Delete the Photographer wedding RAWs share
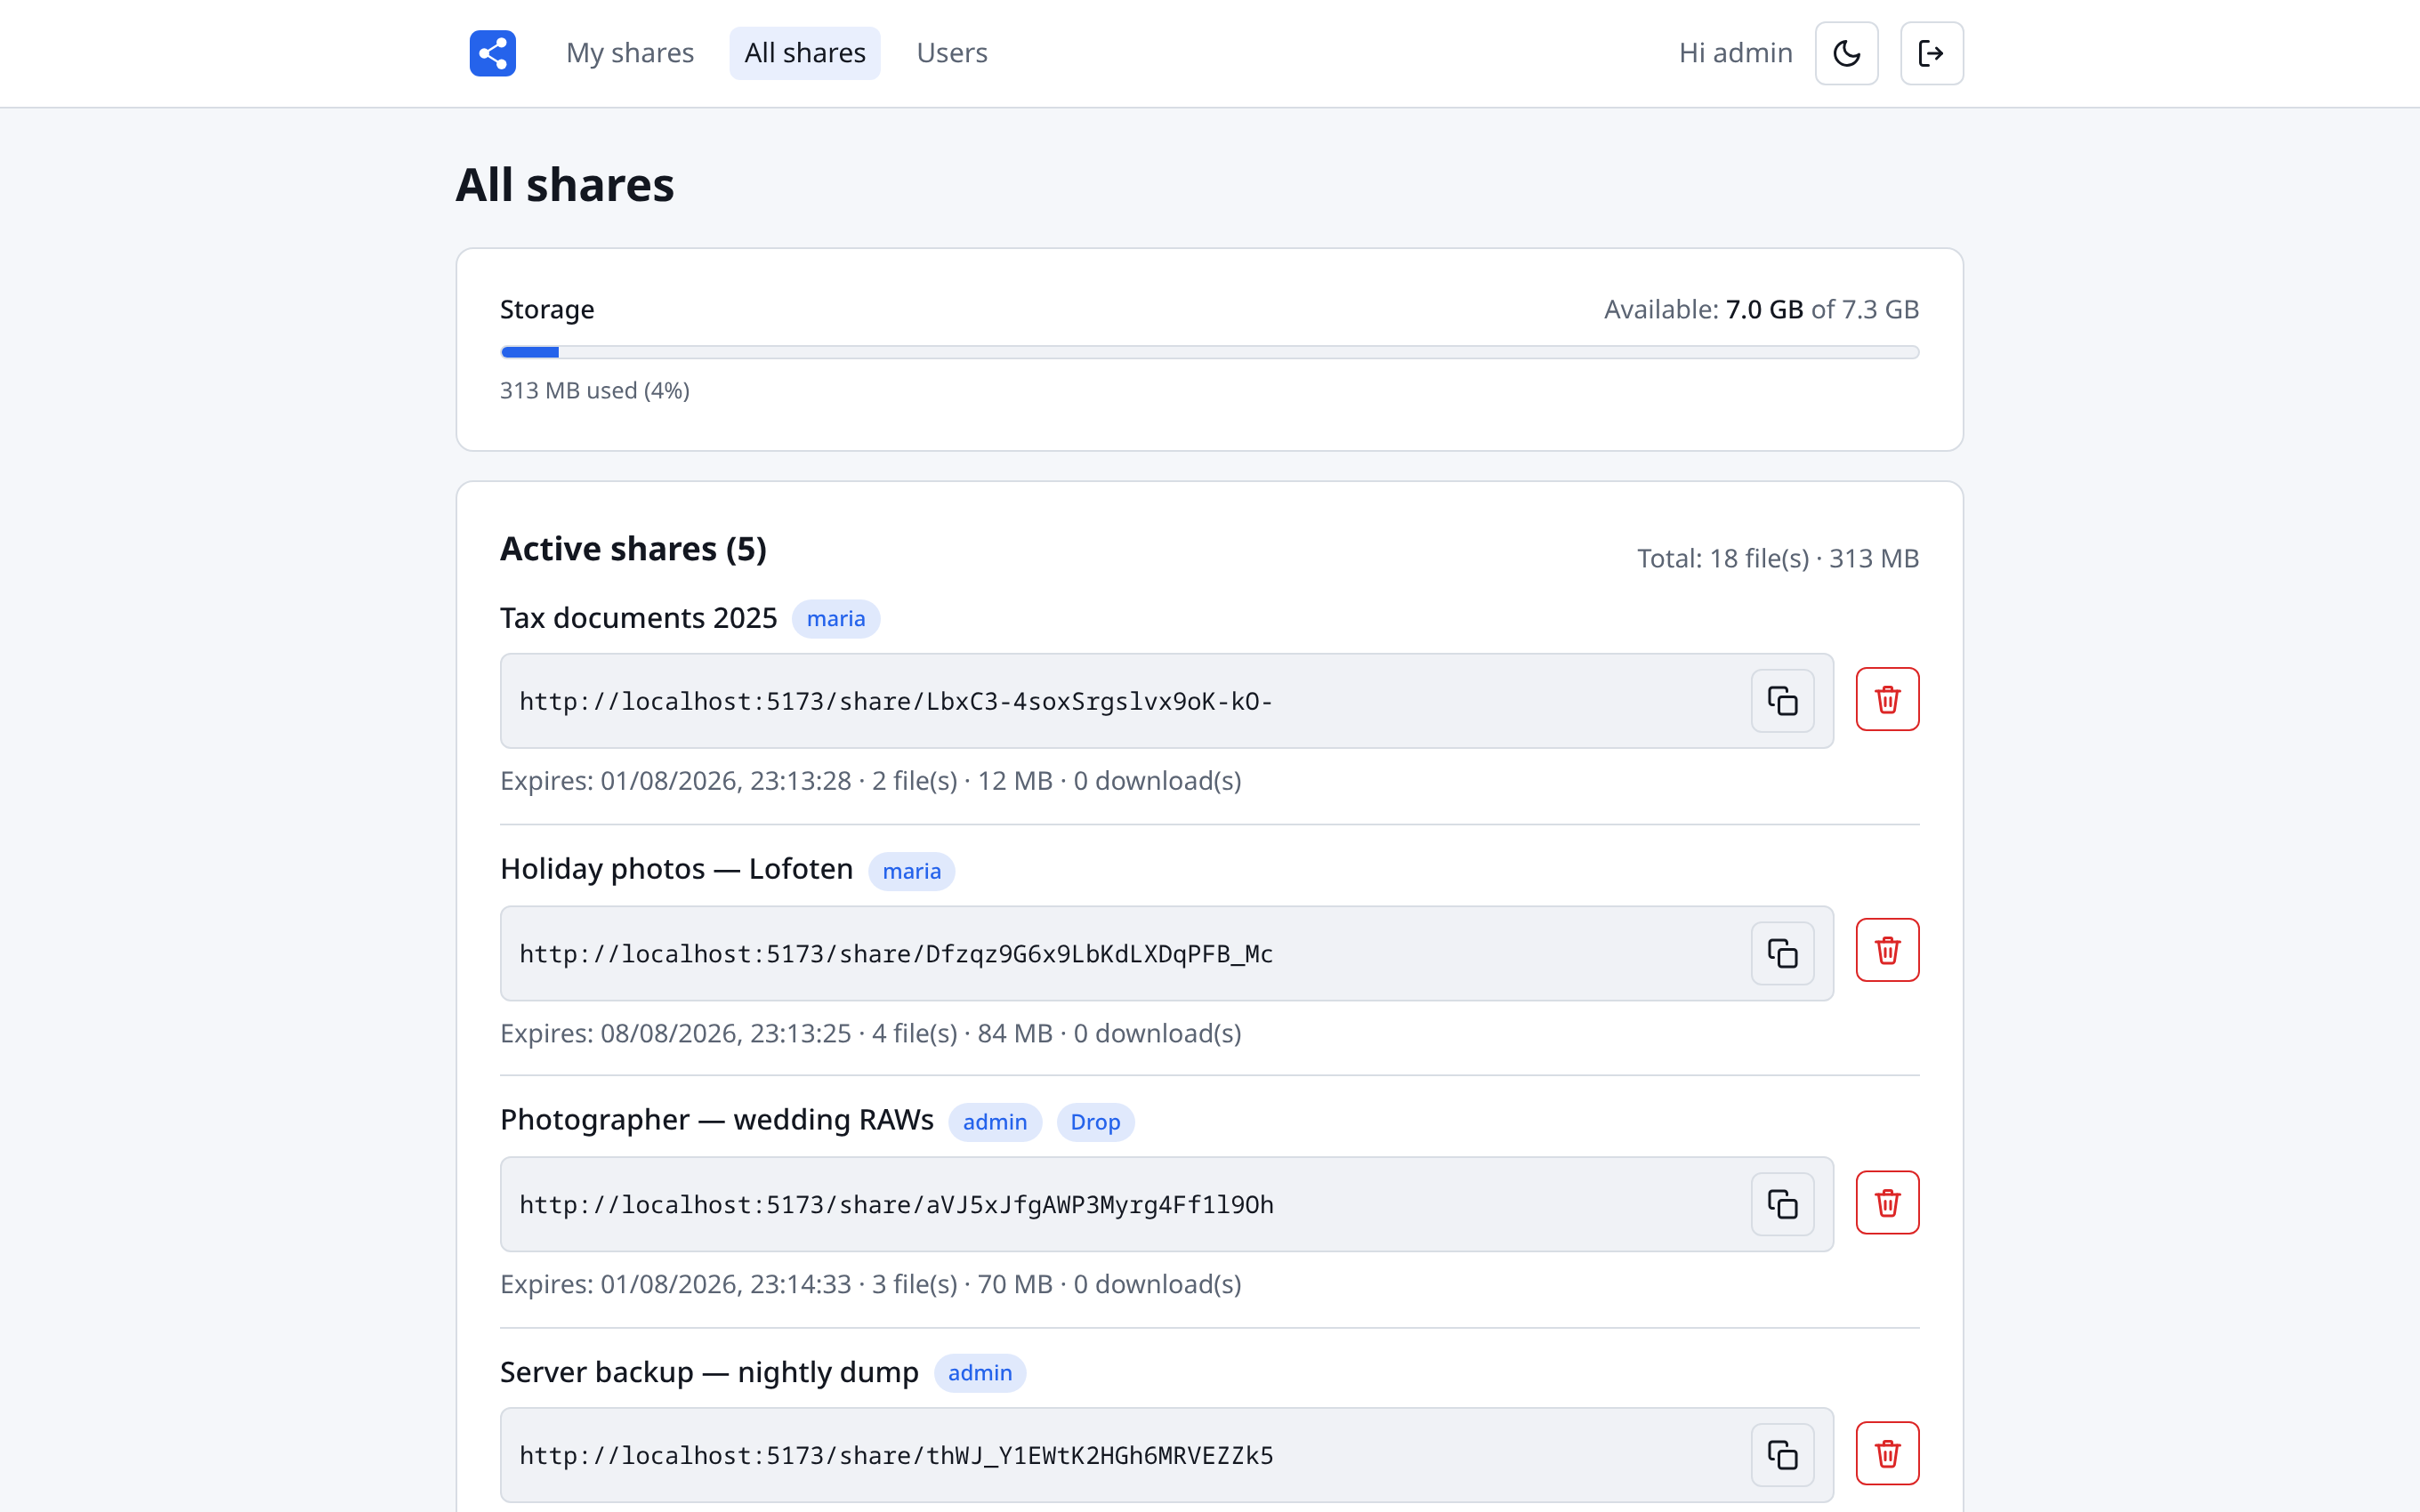 tap(1887, 1202)
